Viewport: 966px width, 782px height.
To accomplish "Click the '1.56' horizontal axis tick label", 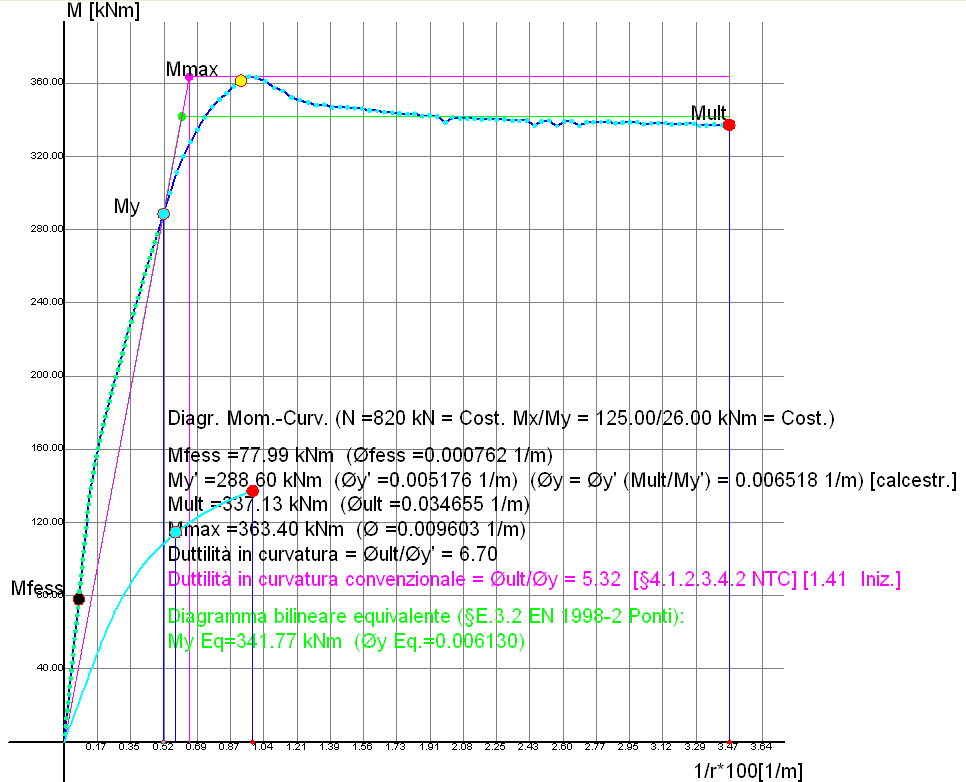I will coord(362,747).
